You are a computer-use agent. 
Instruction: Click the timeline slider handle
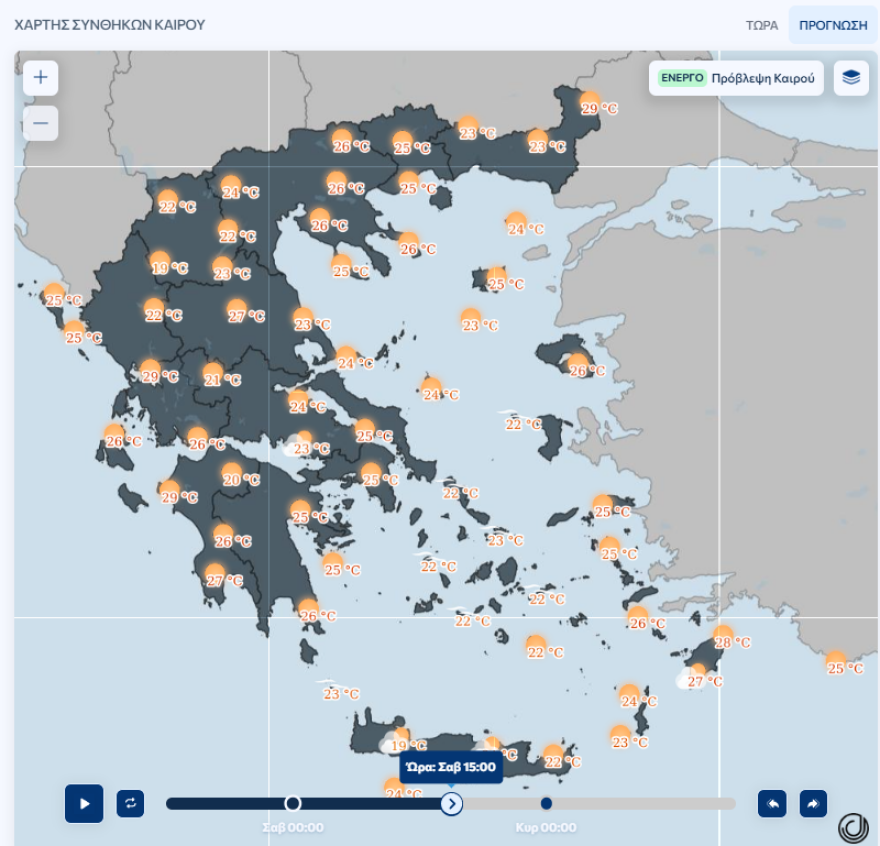[452, 803]
